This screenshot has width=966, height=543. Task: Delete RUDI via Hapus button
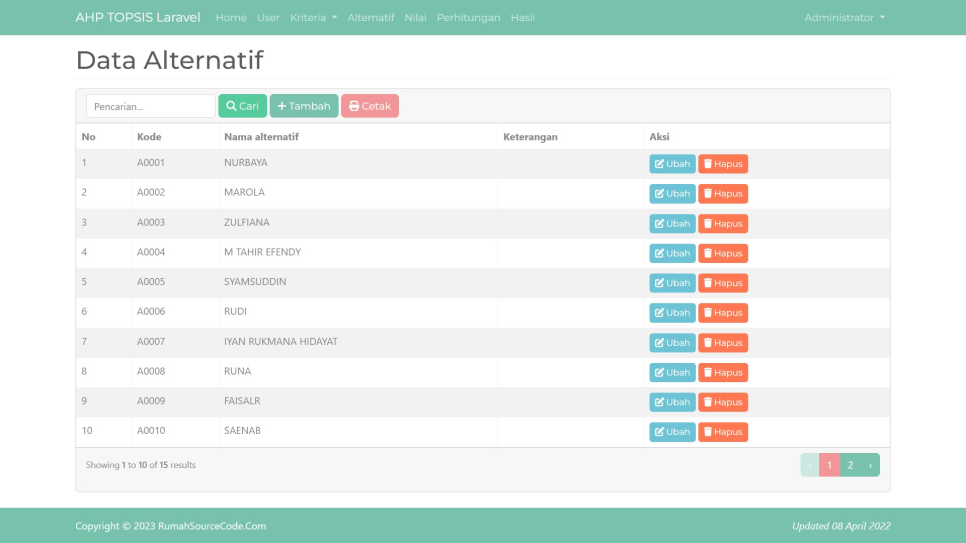pyautogui.click(x=723, y=312)
